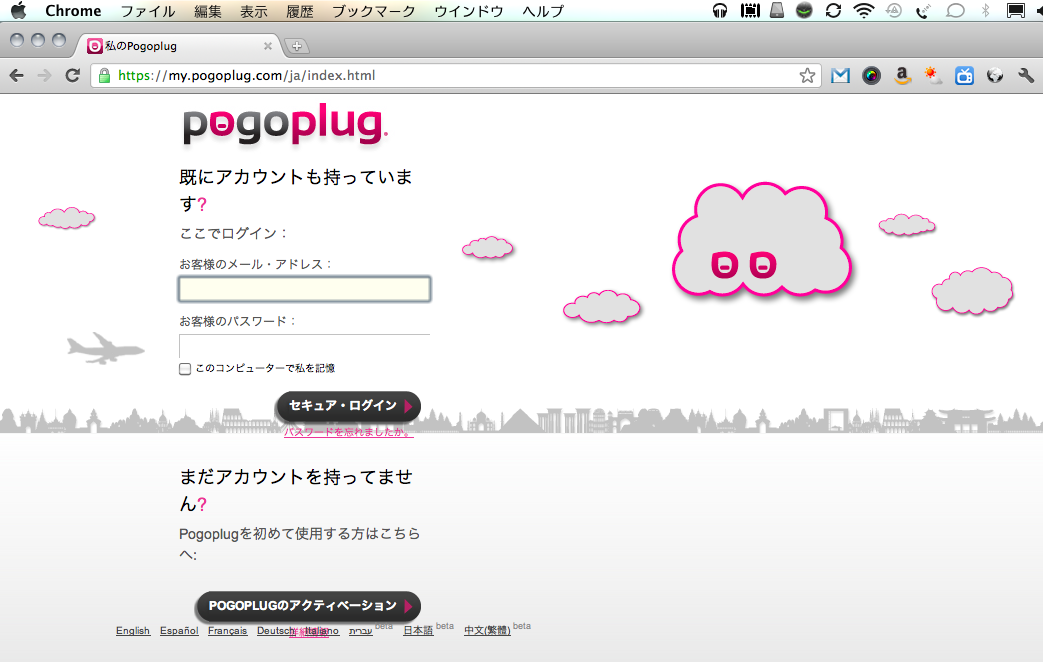Switch language to Hebrew עברית
The image size is (1043, 662).
click(361, 631)
